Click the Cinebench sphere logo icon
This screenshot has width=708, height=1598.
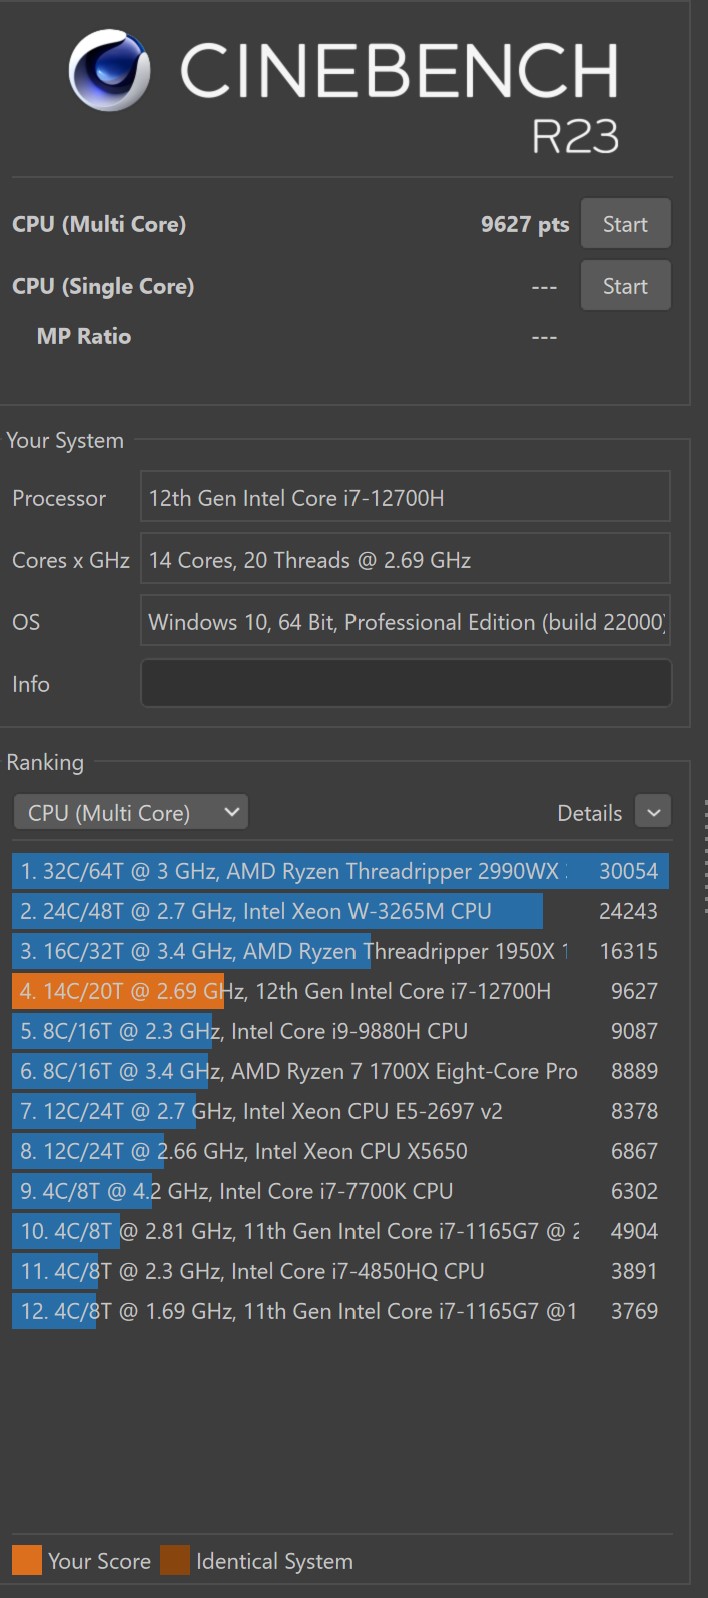(x=109, y=70)
